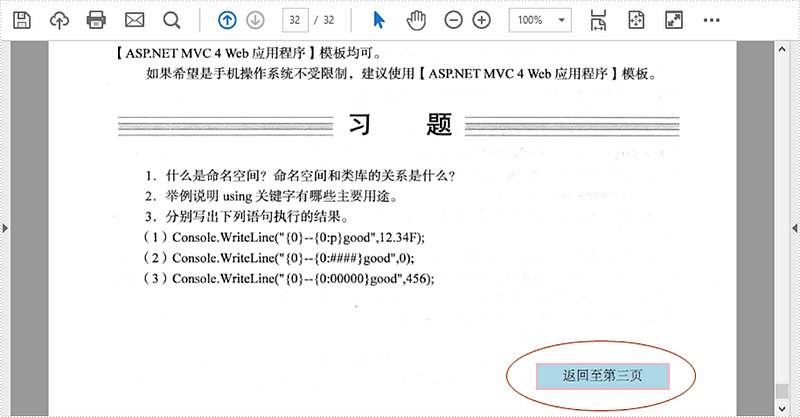Expand the left navigation pane arrow
Screen dimensions: 800x417
[7, 229]
